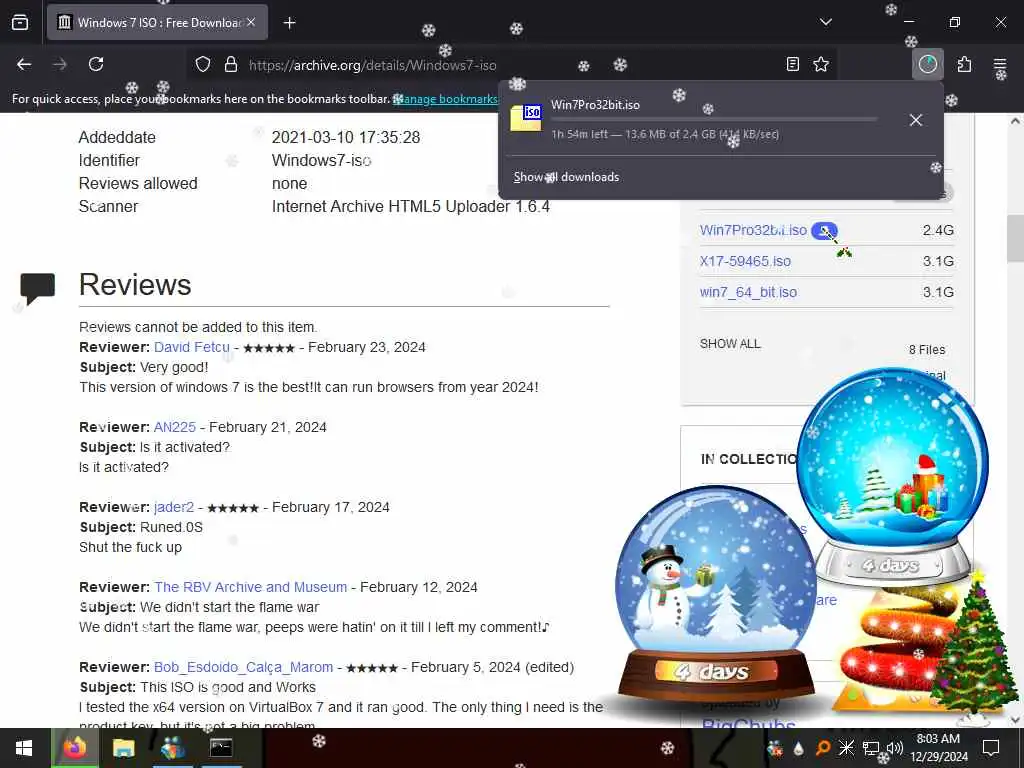Expand the list all tabs chevron
This screenshot has width=1024, height=768.
point(825,22)
